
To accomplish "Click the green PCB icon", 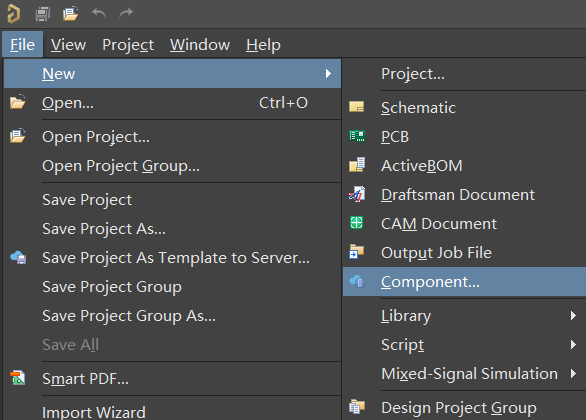I will pos(357,136).
